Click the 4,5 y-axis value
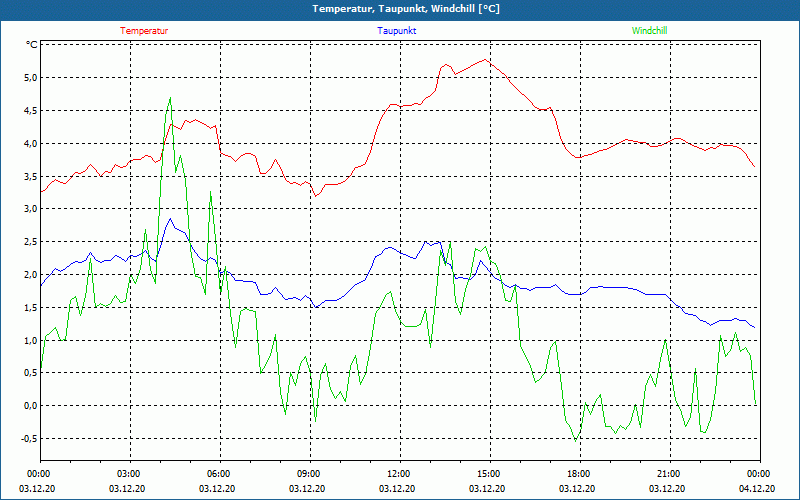Viewport: 800px width, 500px height. click(31, 111)
